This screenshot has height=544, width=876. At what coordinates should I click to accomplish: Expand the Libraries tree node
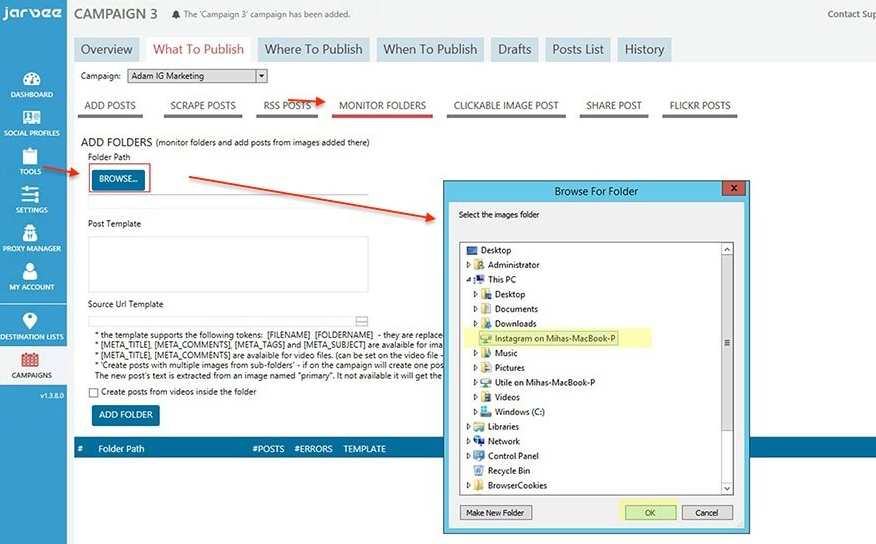click(x=469, y=427)
